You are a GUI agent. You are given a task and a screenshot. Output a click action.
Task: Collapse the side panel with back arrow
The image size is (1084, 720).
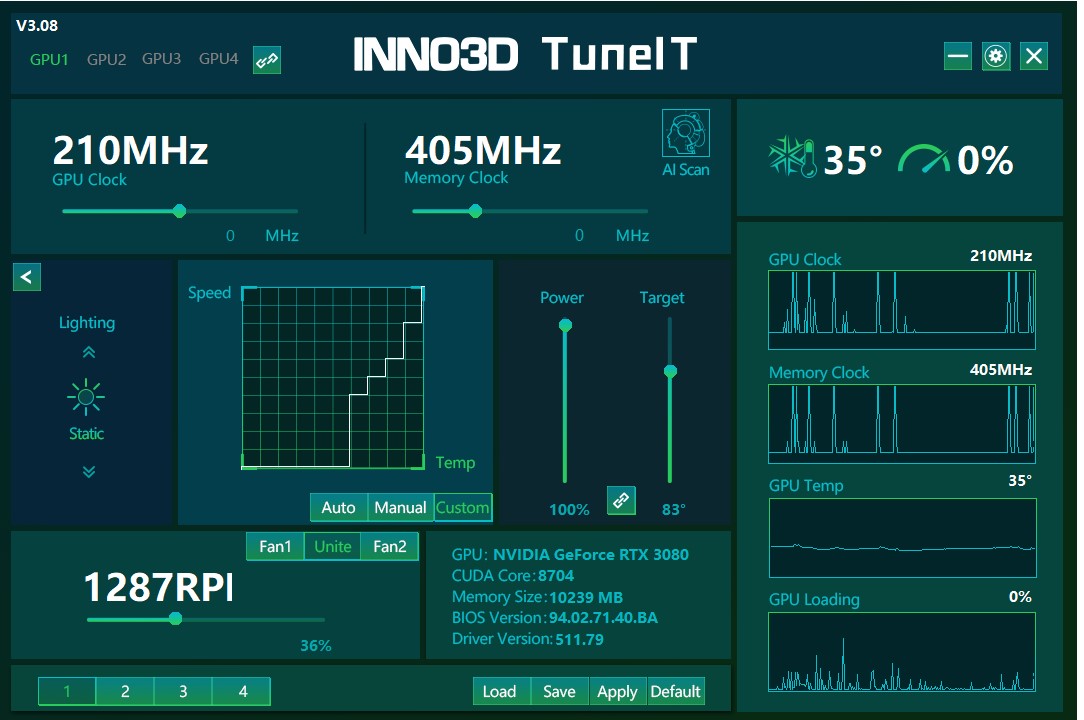[26, 277]
